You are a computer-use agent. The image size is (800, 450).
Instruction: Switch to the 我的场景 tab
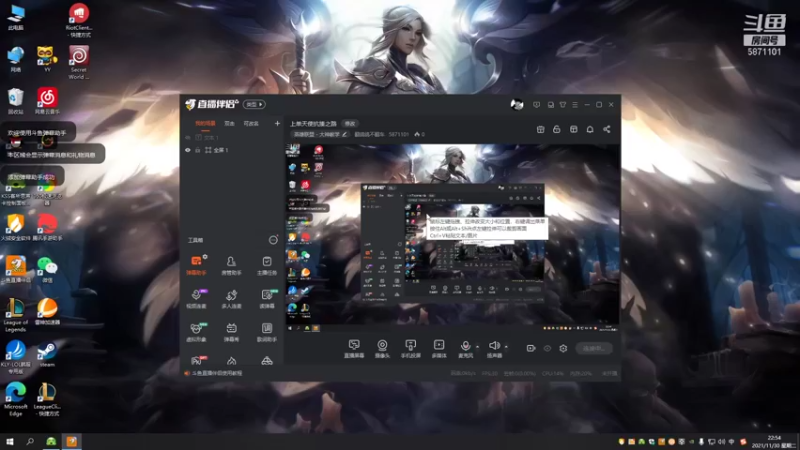(205, 123)
